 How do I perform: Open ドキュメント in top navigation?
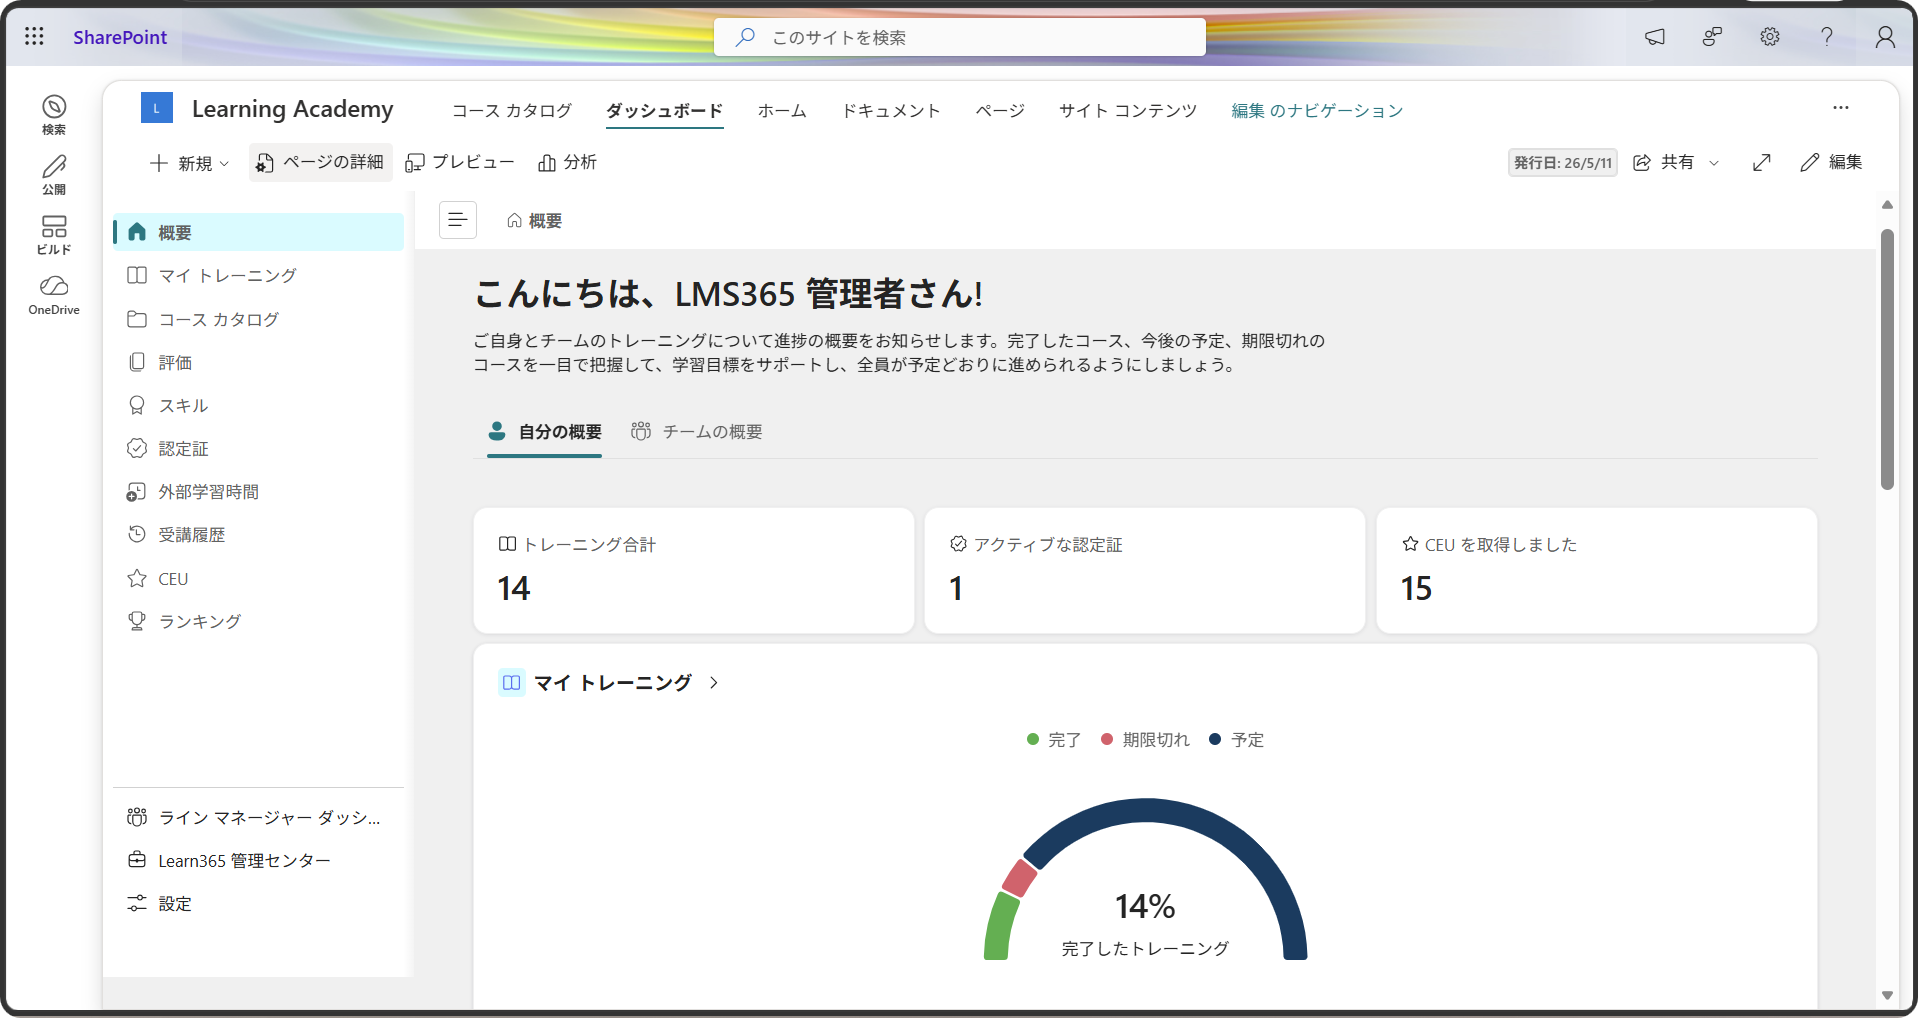(x=891, y=110)
